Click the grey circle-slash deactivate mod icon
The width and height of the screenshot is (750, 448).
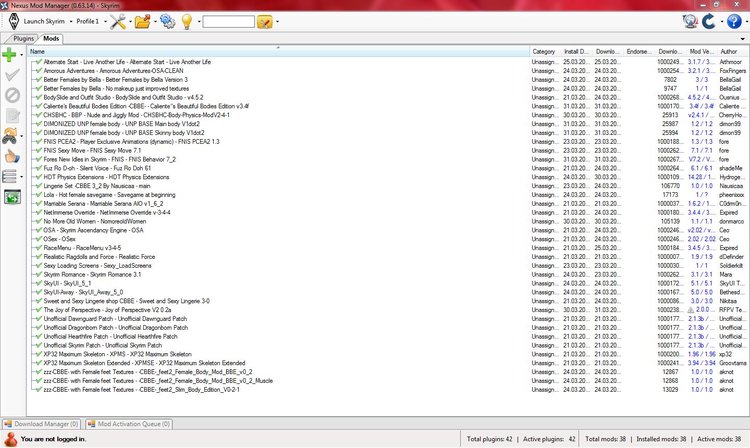pyautogui.click(x=12, y=95)
